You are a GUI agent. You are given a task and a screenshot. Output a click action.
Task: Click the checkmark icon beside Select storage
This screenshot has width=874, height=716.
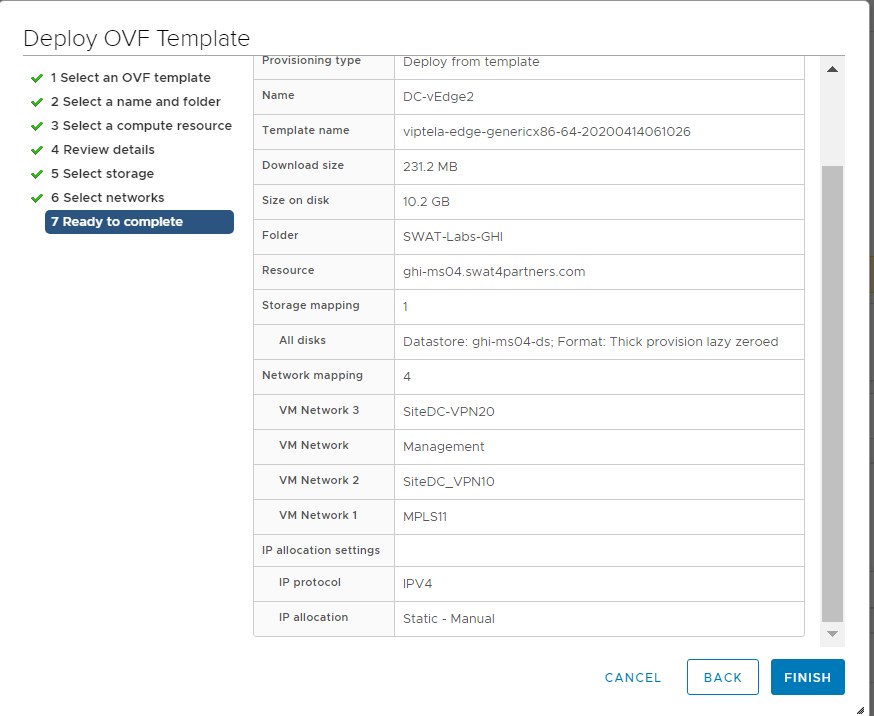tap(37, 174)
